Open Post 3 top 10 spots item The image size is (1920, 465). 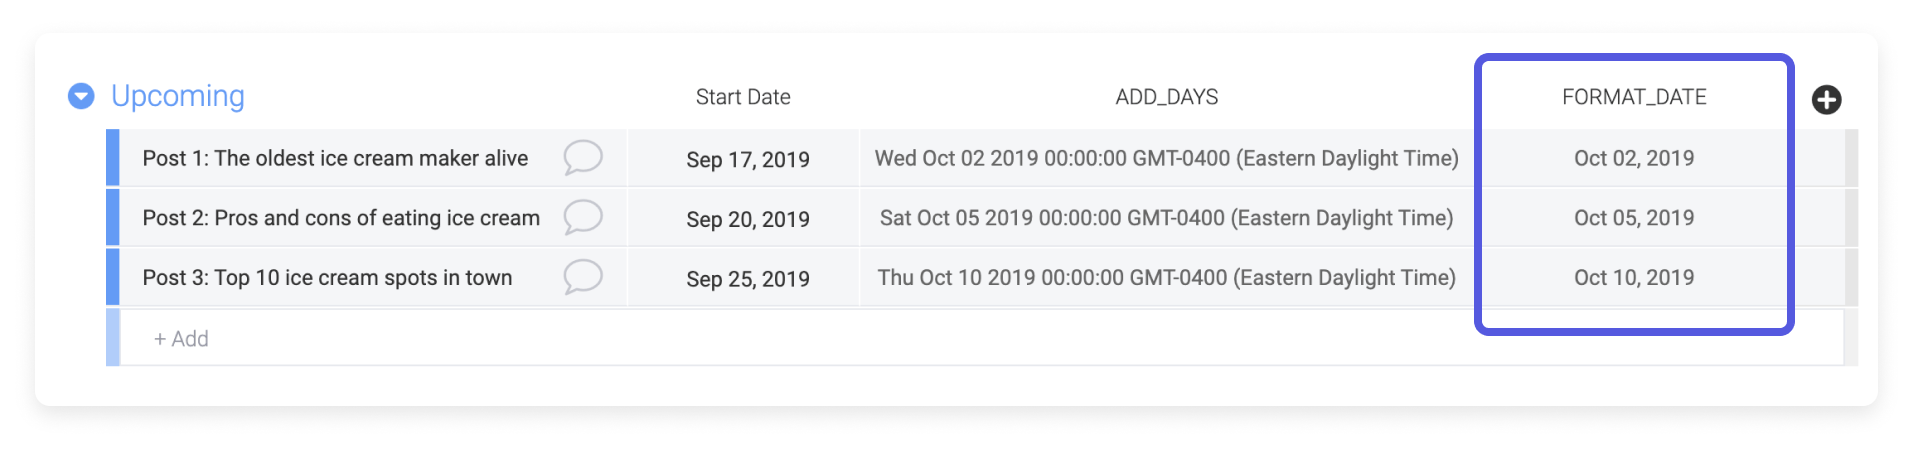coord(327,278)
